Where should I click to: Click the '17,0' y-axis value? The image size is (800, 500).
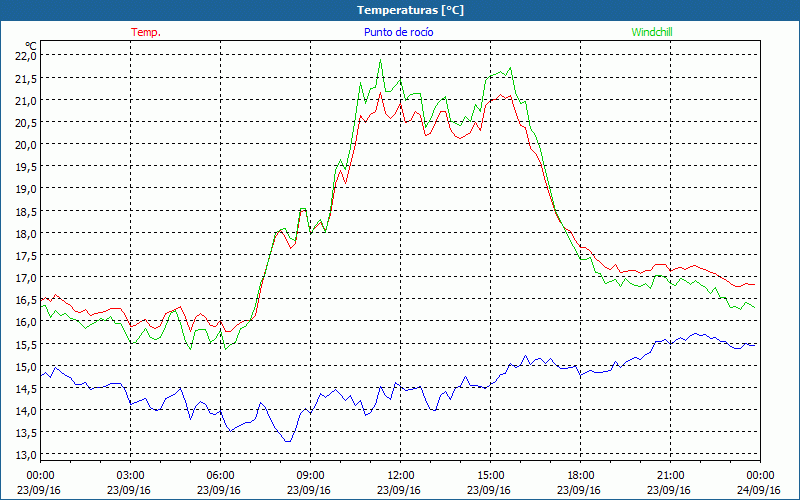[x=26, y=278]
